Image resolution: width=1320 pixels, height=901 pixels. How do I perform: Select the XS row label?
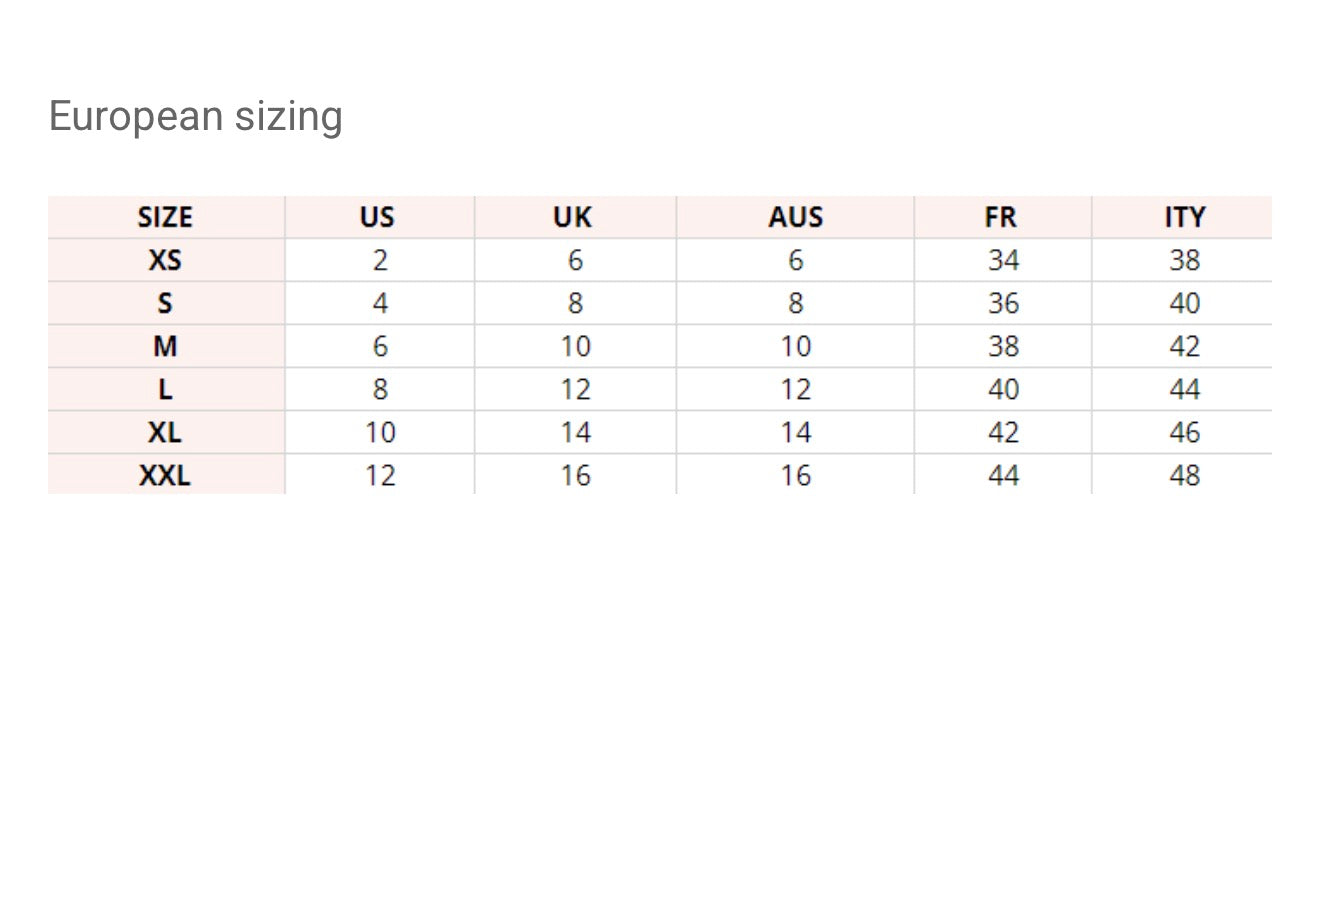165,260
